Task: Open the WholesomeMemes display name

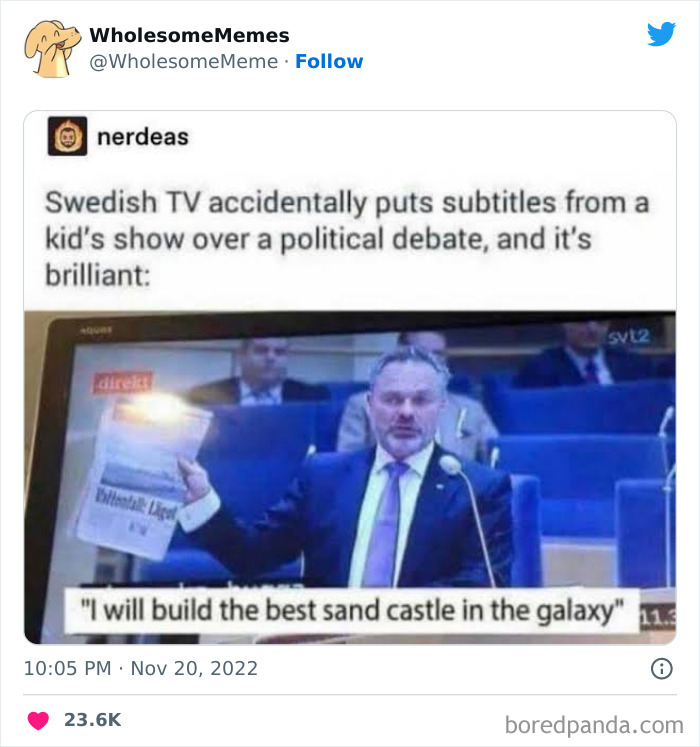Action: (x=189, y=35)
